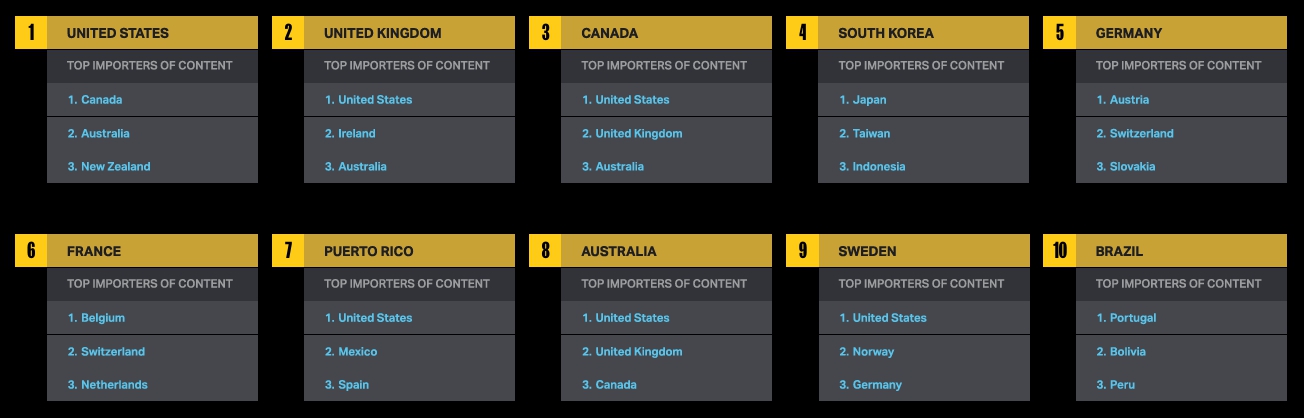
Task: Select the rank 9 badge beside Sweden
Action: [x=802, y=251]
